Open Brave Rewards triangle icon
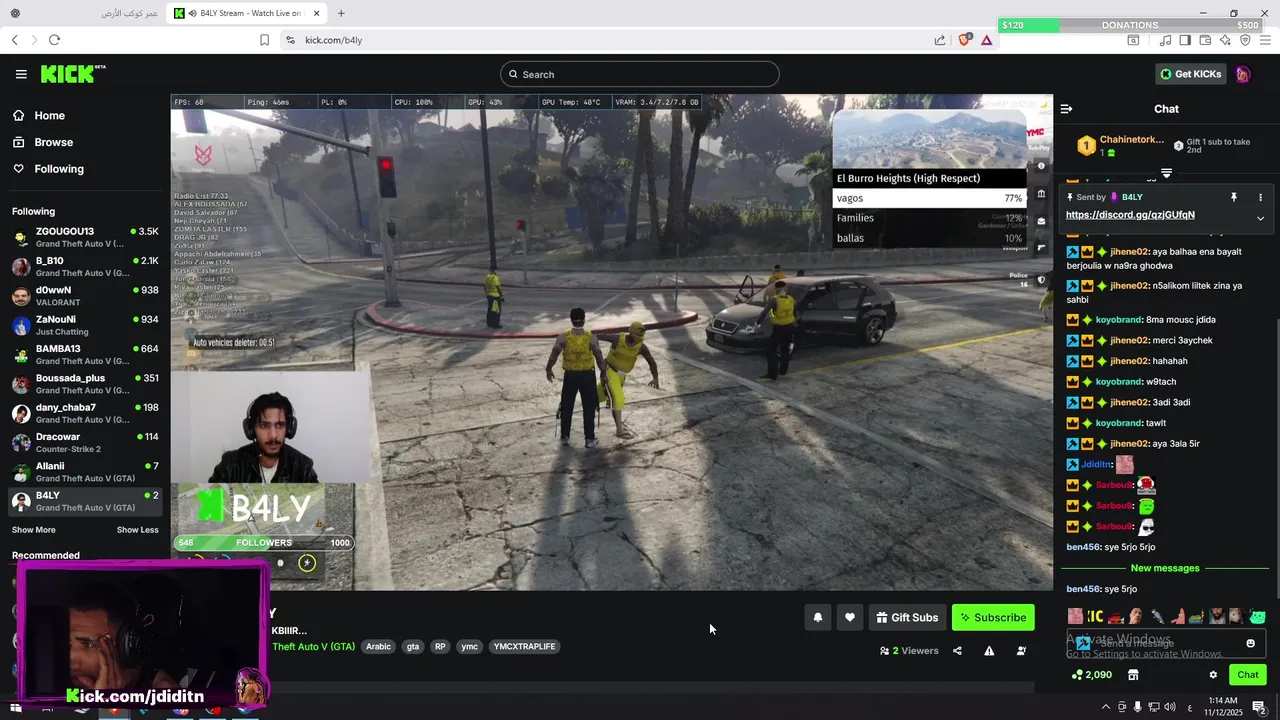Screen dimensions: 1280x720 point(986,40)
